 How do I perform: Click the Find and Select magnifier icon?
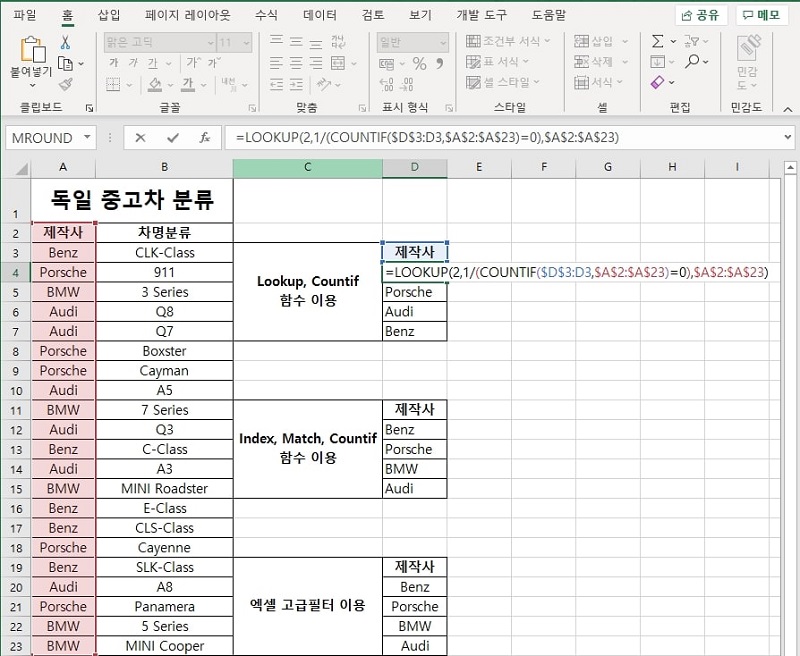pos(692,61)
